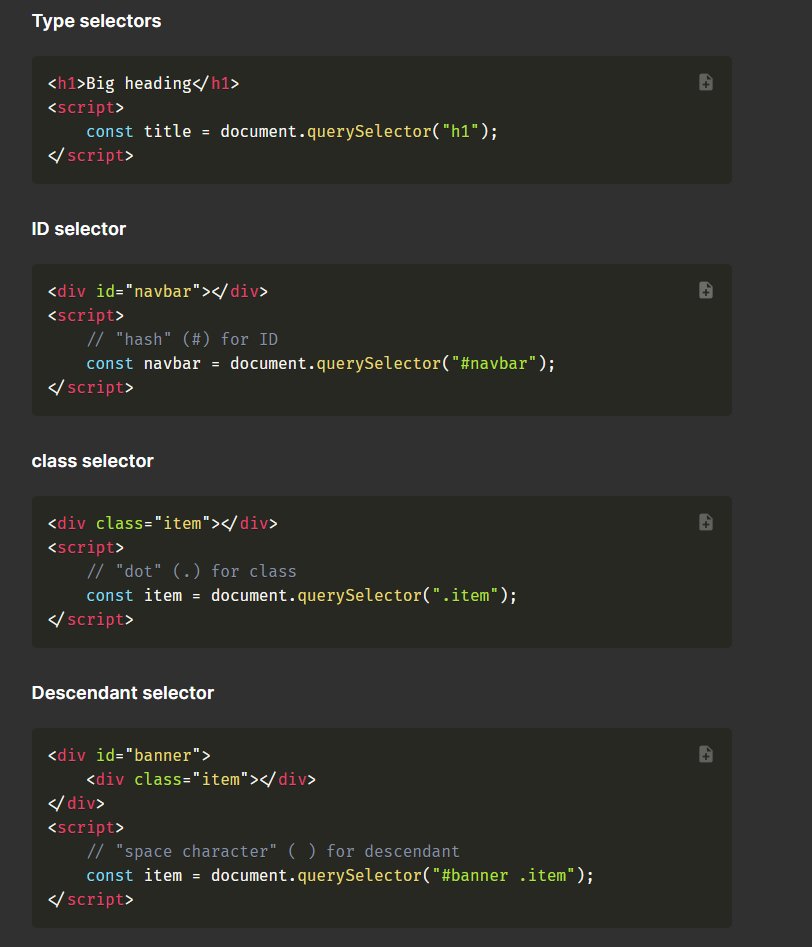Click the querySelector(".item") line
This screenshot has height=947, width=812.
(301, 595)
